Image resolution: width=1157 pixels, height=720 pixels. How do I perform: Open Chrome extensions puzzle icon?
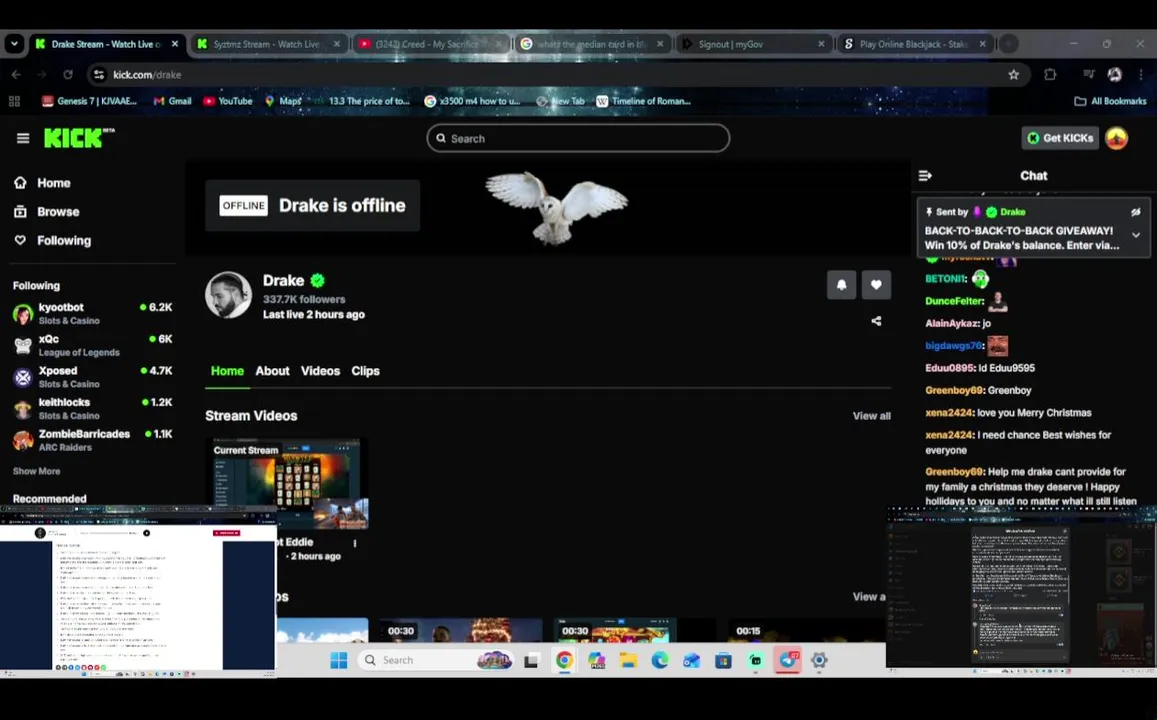pos(1050,75)
